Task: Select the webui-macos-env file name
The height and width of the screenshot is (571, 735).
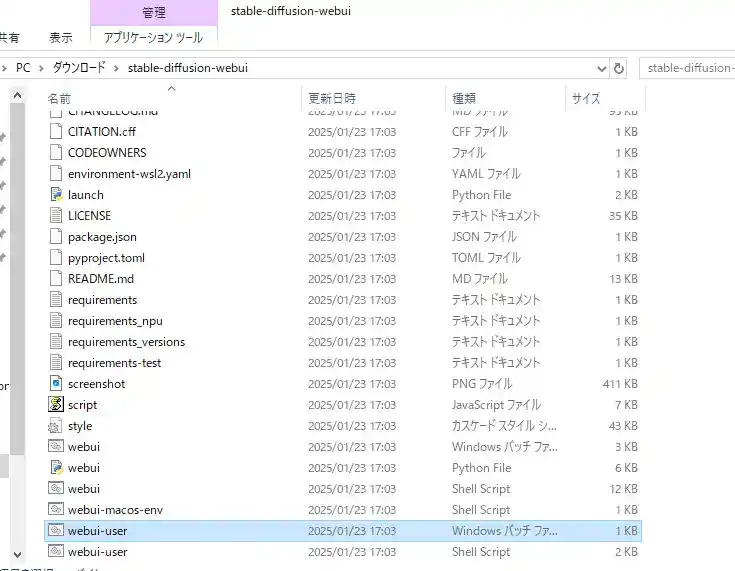Action: click(x=115, y=510)
